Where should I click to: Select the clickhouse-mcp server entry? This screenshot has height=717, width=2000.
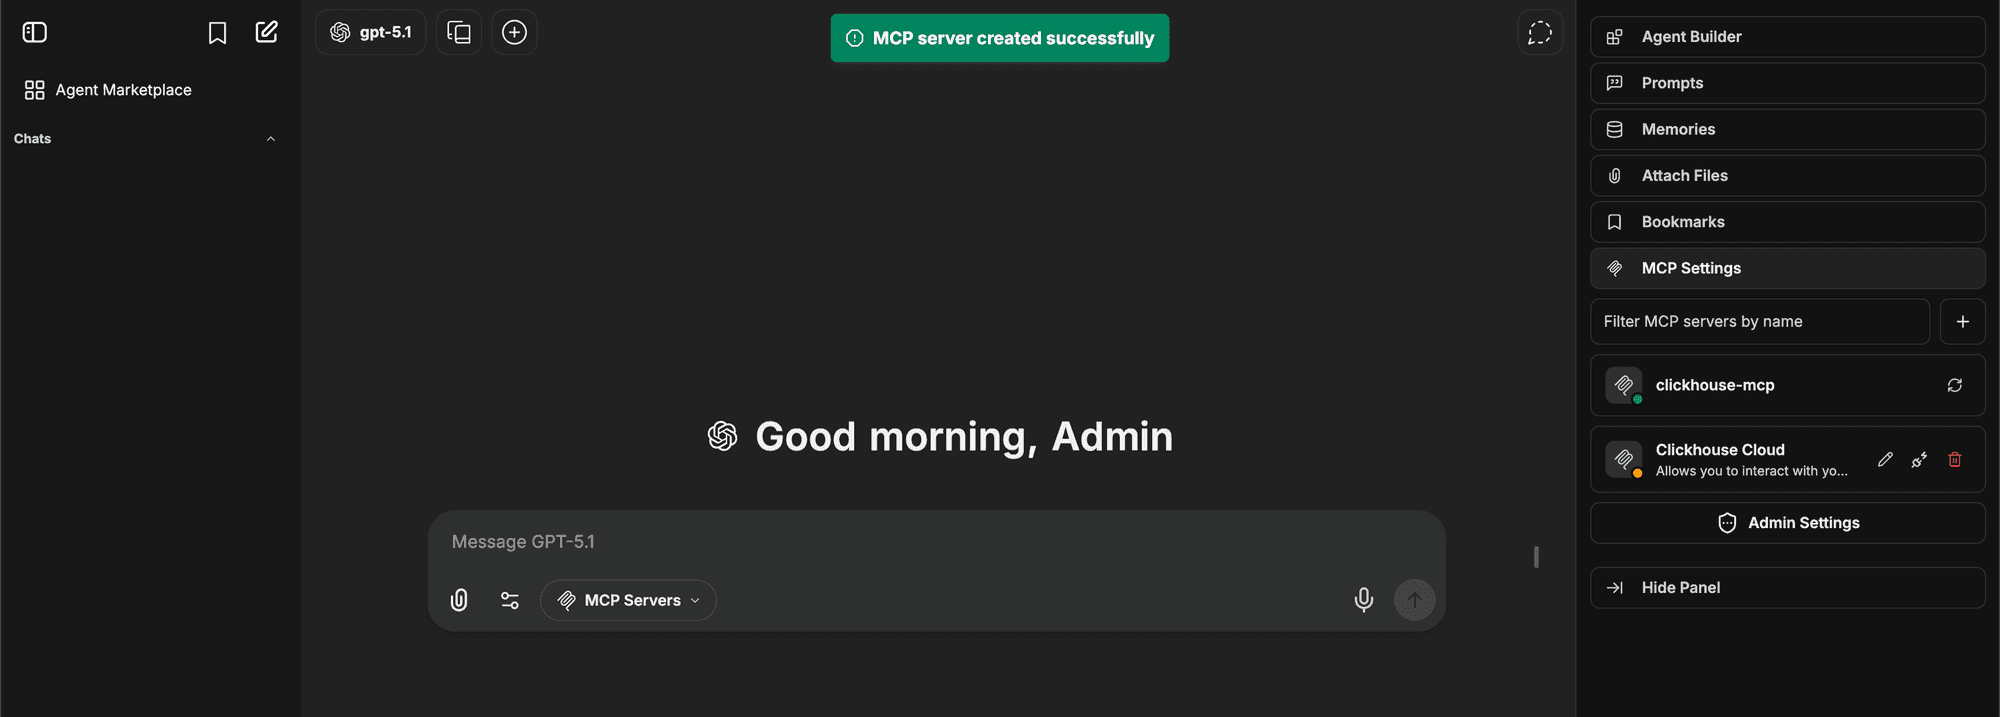[1788, 385]
